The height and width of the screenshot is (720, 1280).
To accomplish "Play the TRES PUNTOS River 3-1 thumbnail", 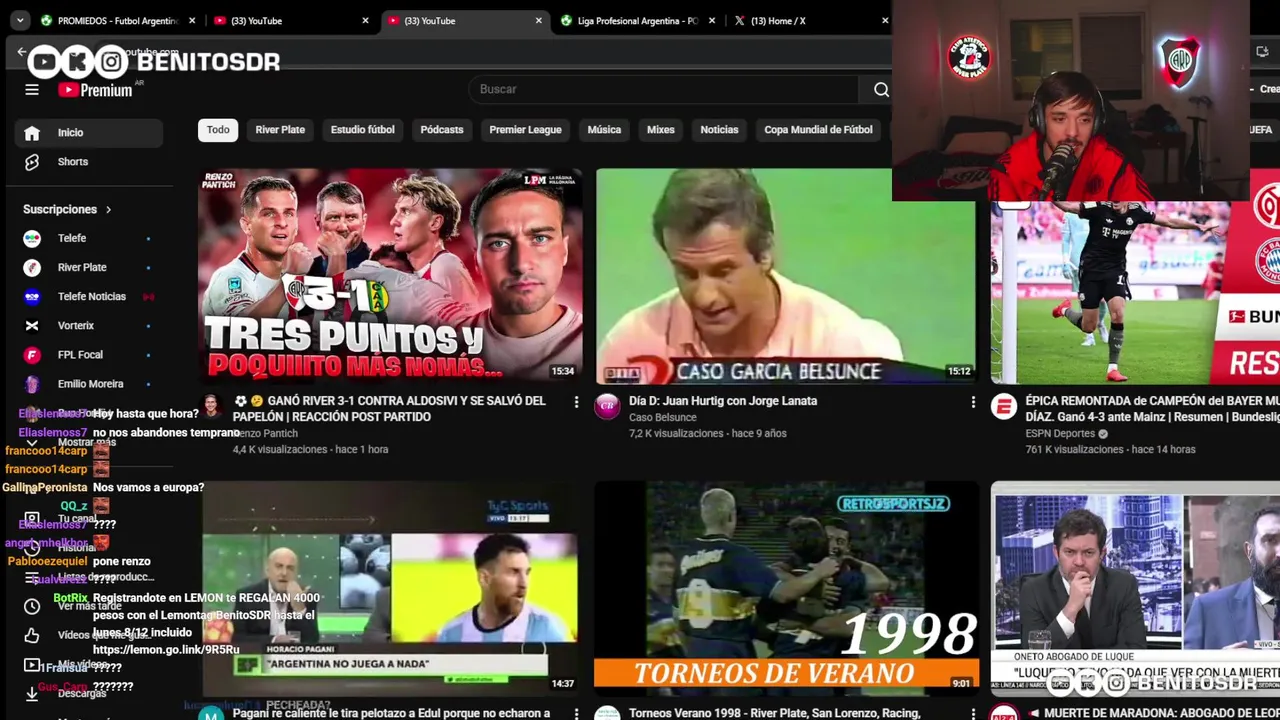I will (390, 276).
